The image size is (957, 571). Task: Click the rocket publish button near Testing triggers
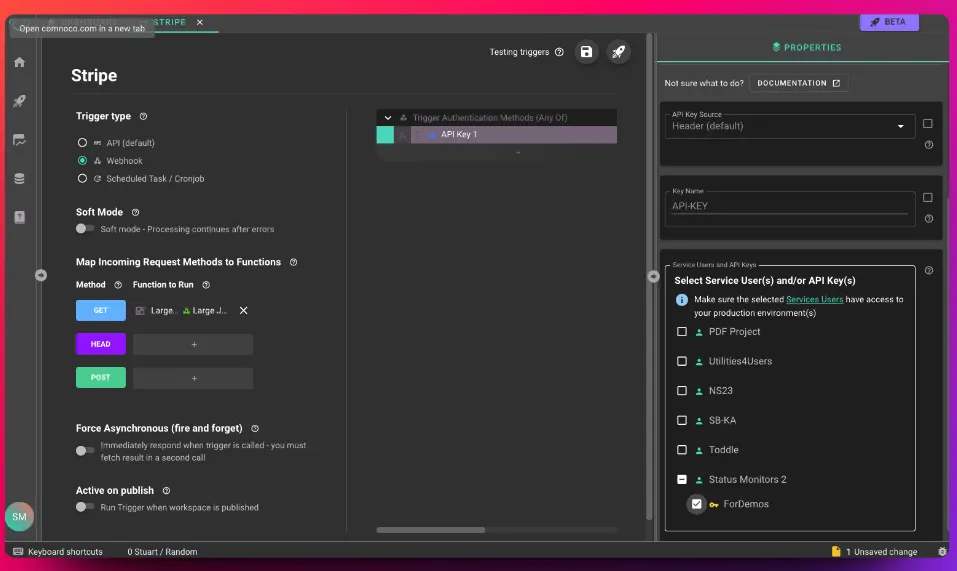coord(619,52)
